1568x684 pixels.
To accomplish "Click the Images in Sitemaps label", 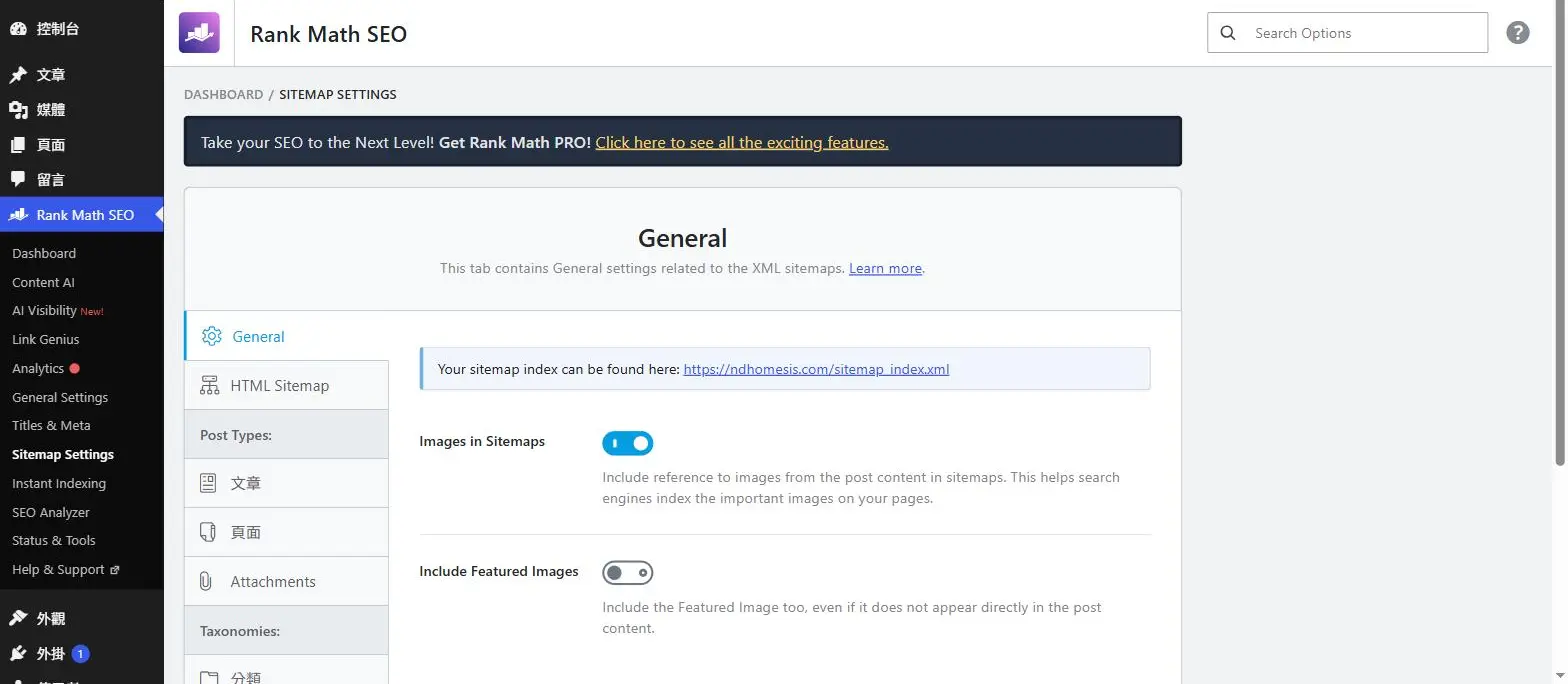I will (x=482, y=441).
